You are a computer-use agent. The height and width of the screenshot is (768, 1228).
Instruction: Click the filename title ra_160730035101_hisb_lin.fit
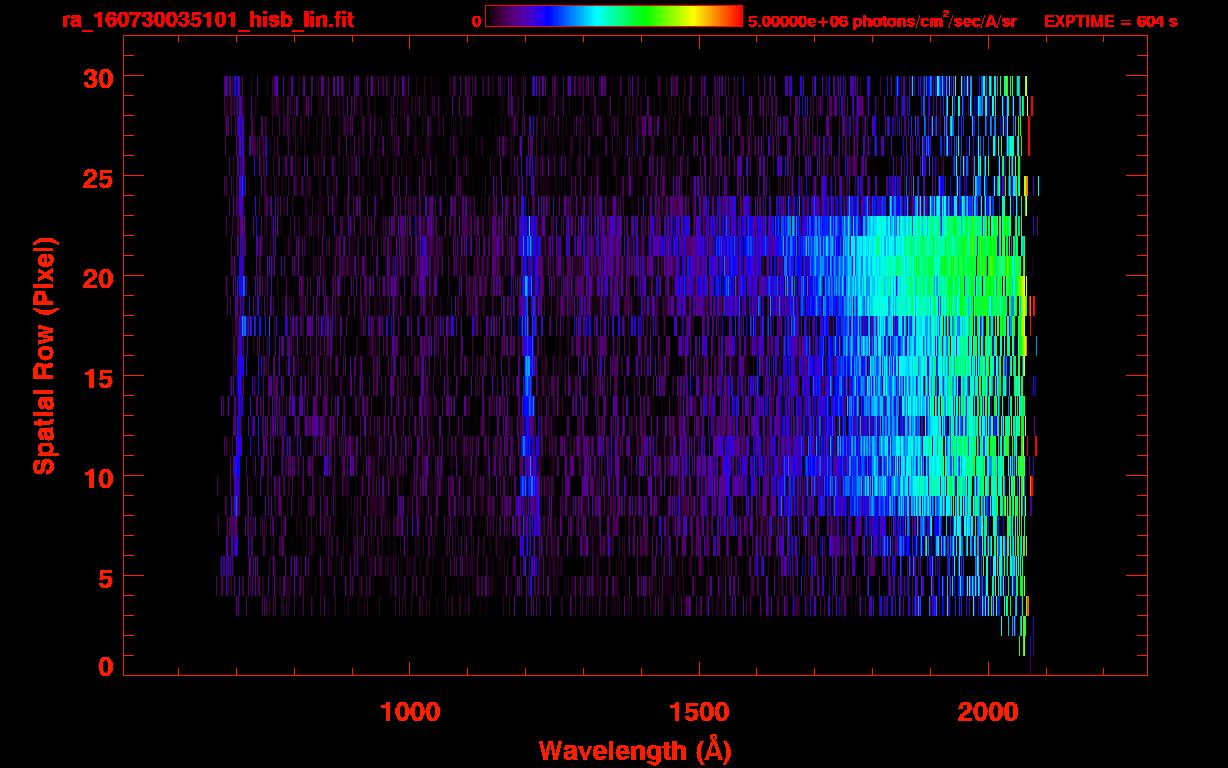coord(207,20)
